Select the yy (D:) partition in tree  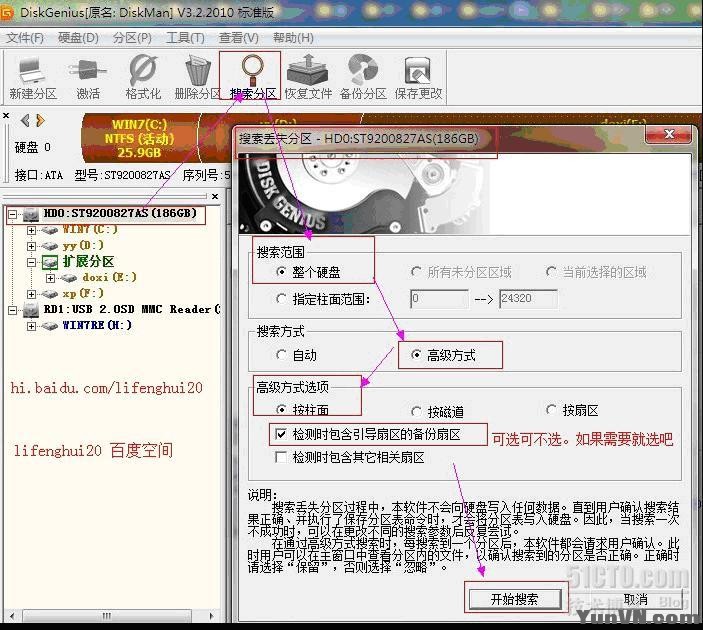point(83,246)
